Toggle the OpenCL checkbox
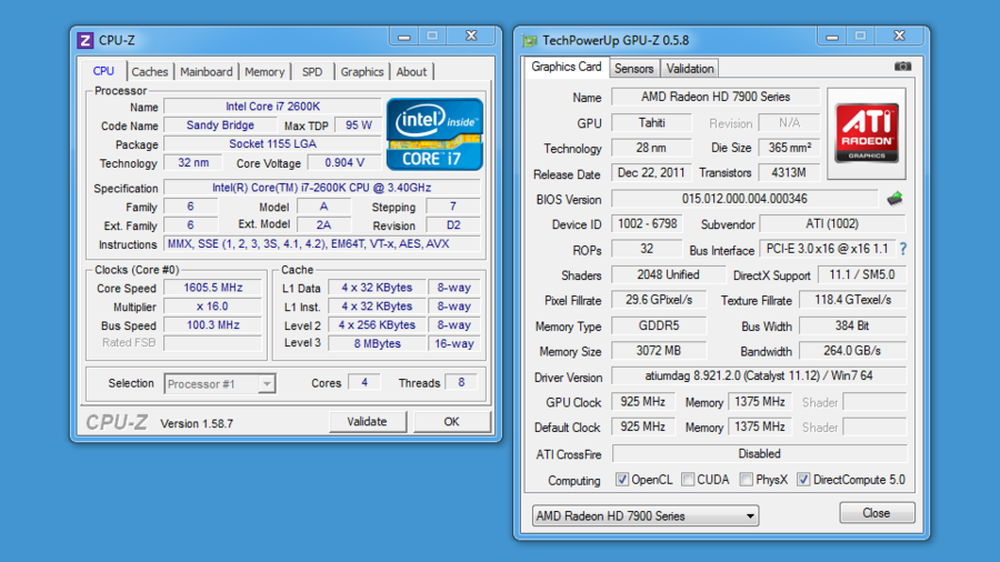Screen dimensions: 1000x562 coord(622,479)
